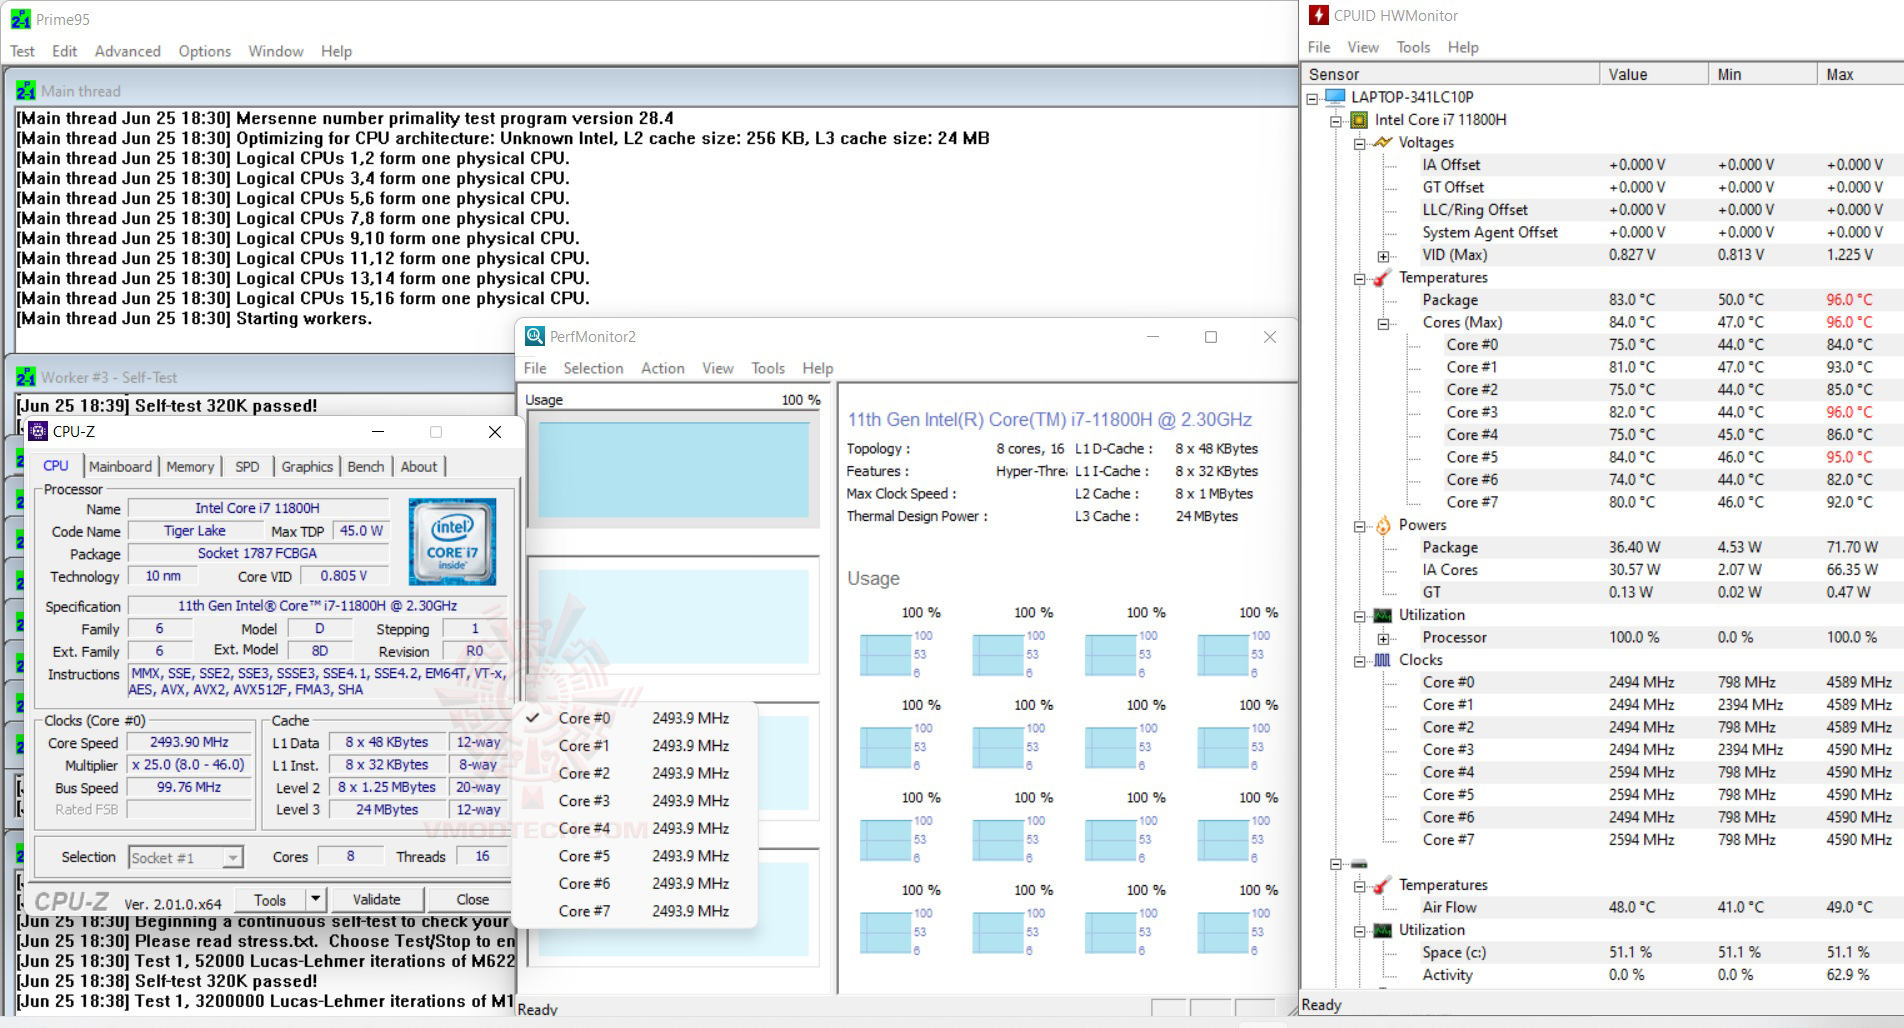Collapse the CPU Temperatures section above Package 83.0 °C
Screen dimensions: 1904x1028
click(1359, 278)
